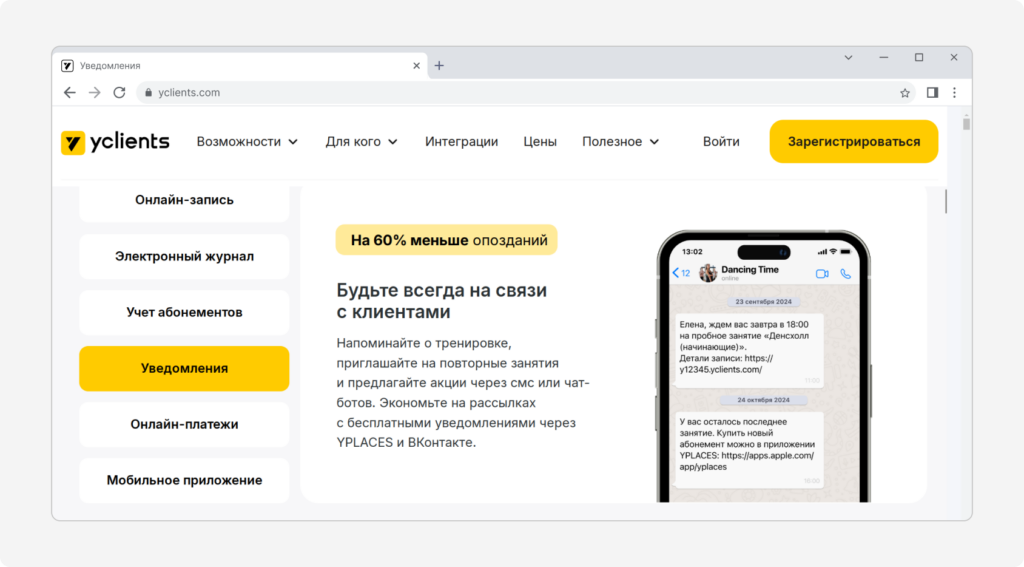
Task: Expand the Для кого dropdown menu
Action: pyautogui.click(x=361, y=142)
